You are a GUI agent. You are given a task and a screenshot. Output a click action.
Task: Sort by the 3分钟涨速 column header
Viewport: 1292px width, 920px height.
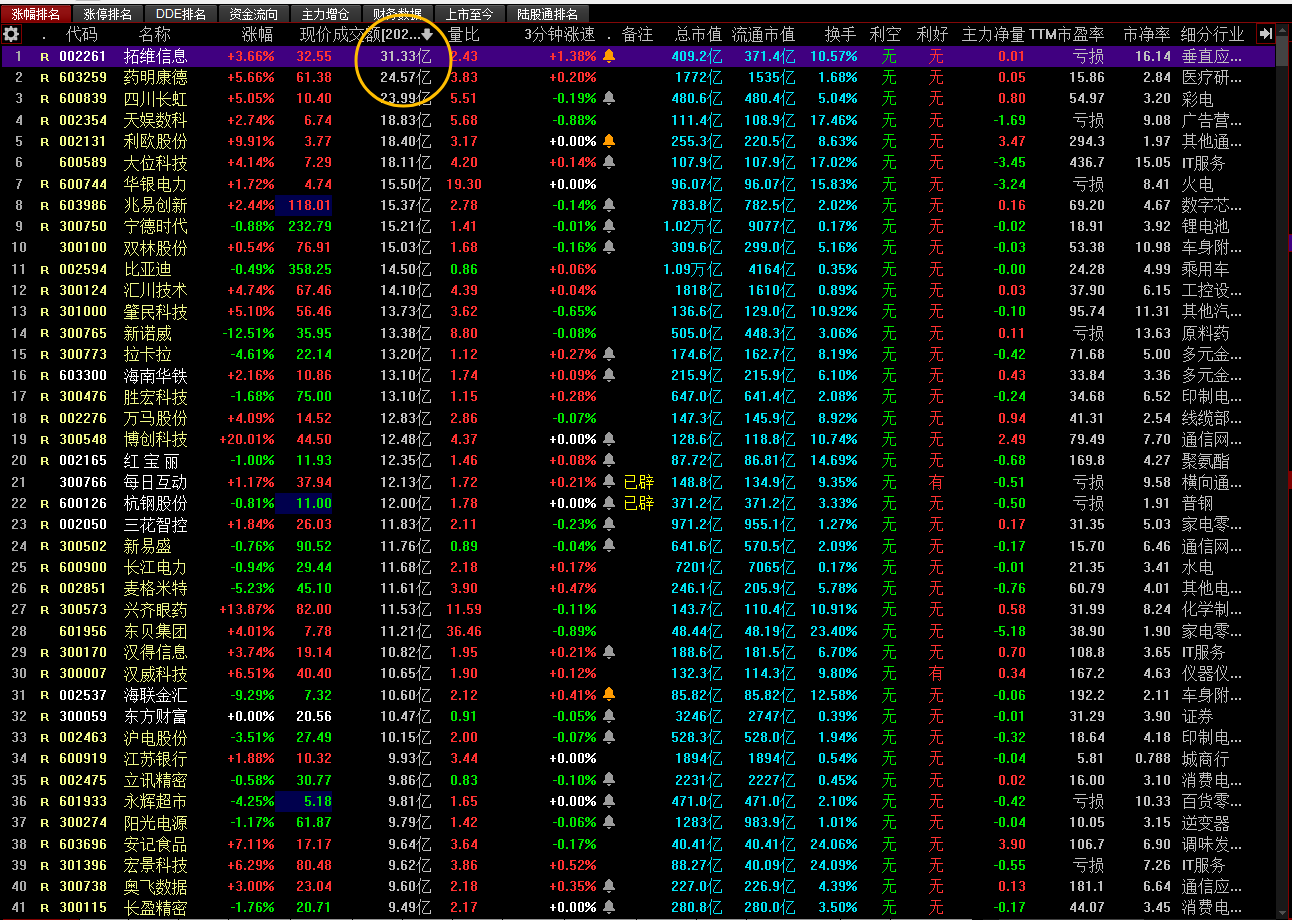pyautogui.click(x=560, y=34)
